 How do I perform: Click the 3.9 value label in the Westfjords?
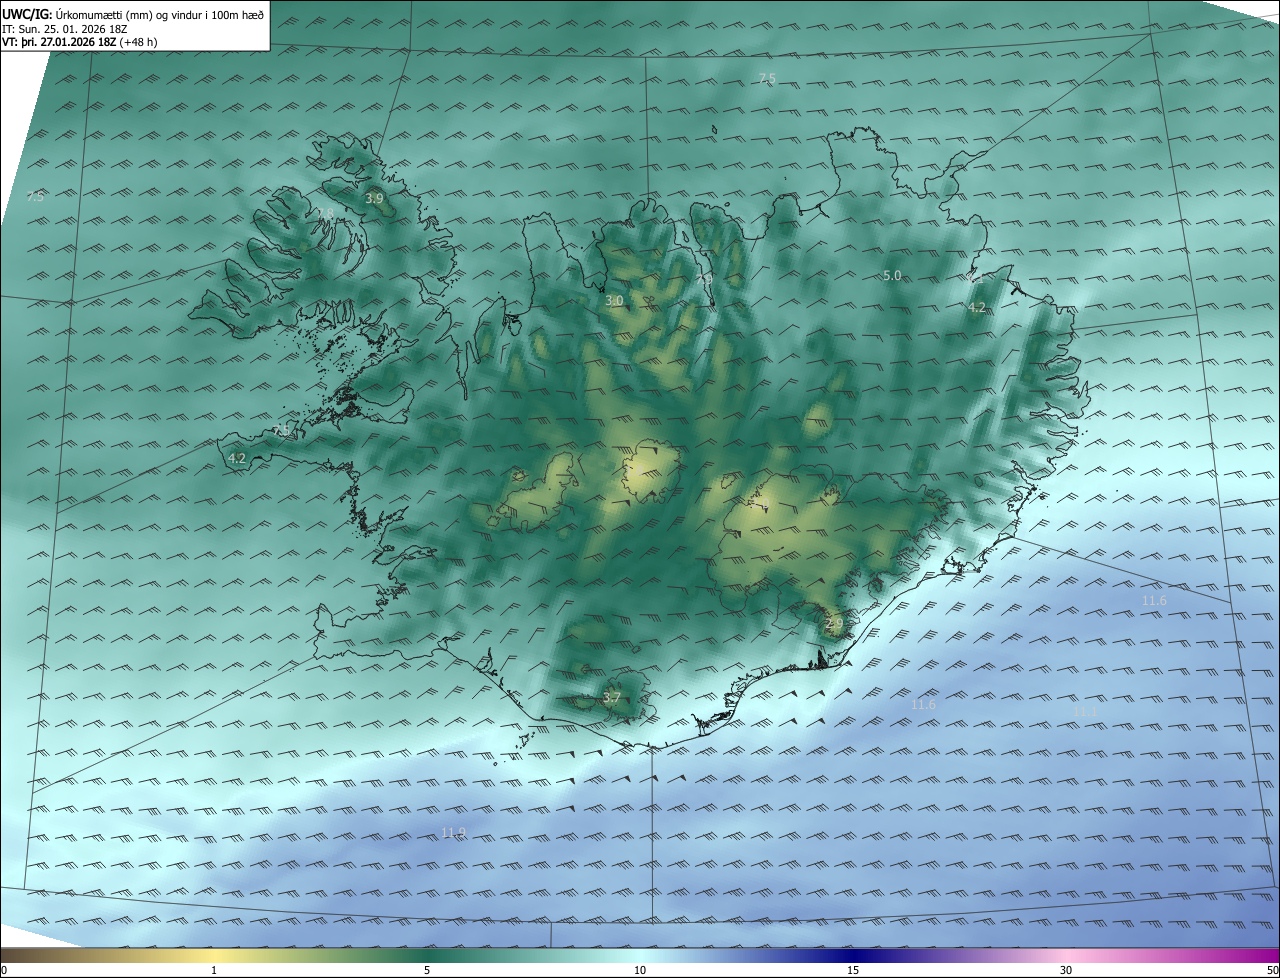pos(374,199)
